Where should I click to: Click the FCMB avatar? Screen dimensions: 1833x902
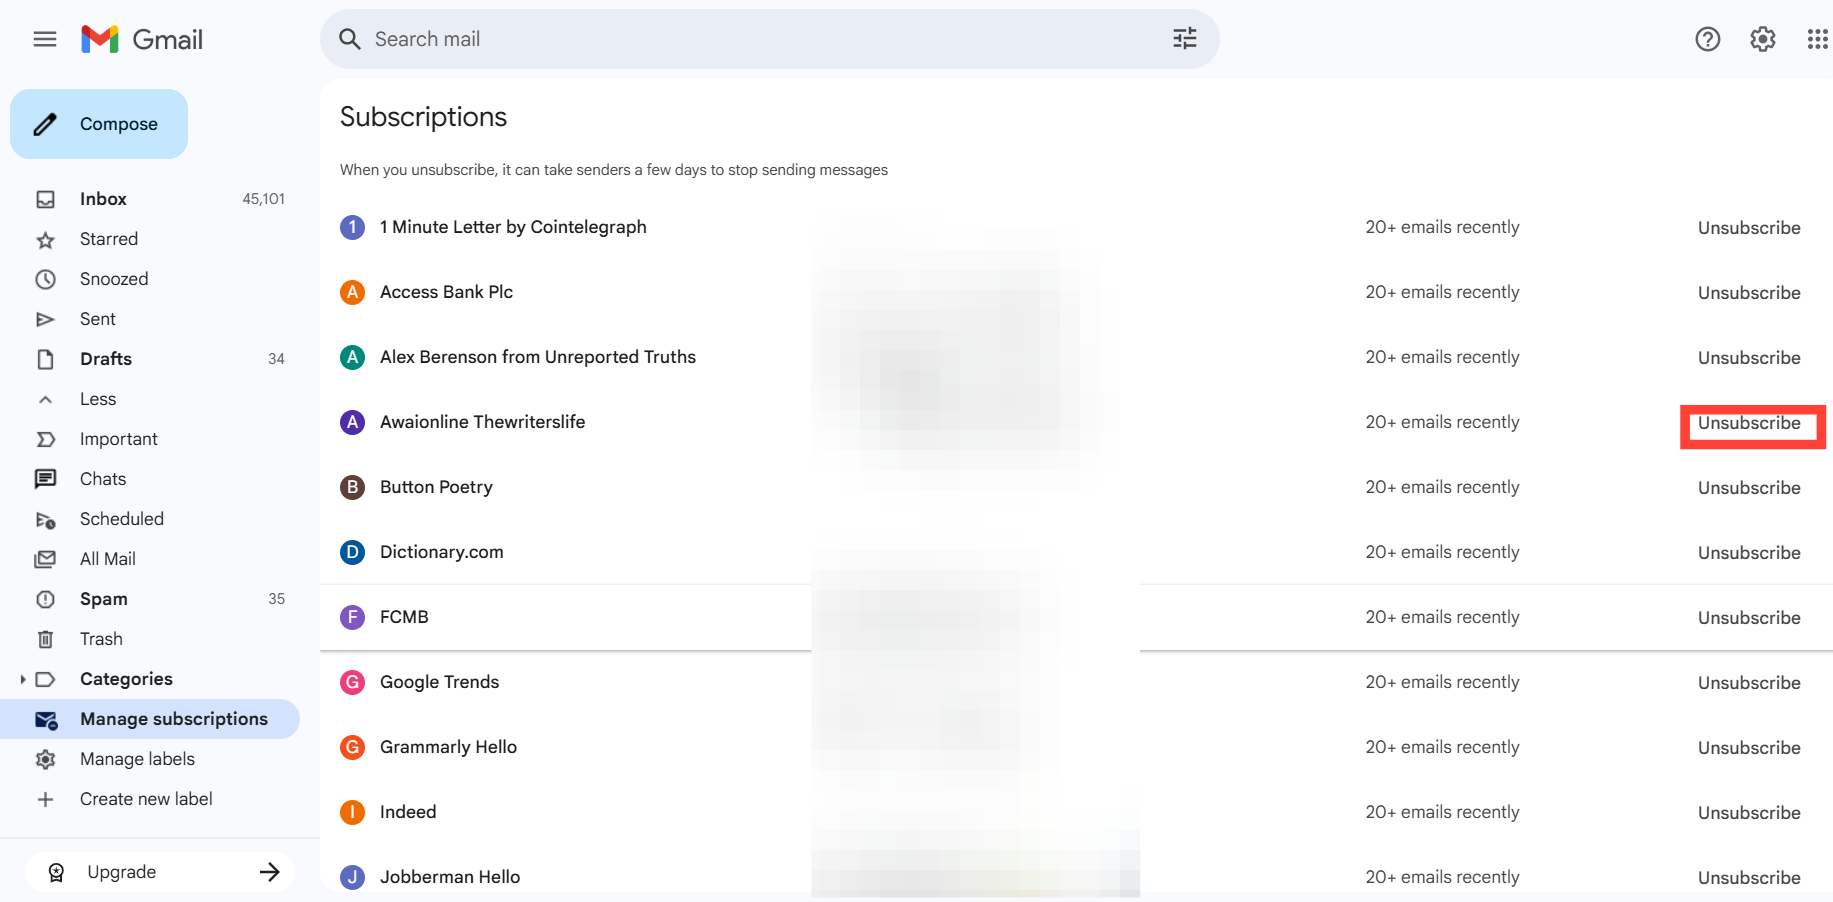pyautogui.click(x=352, y=617)
